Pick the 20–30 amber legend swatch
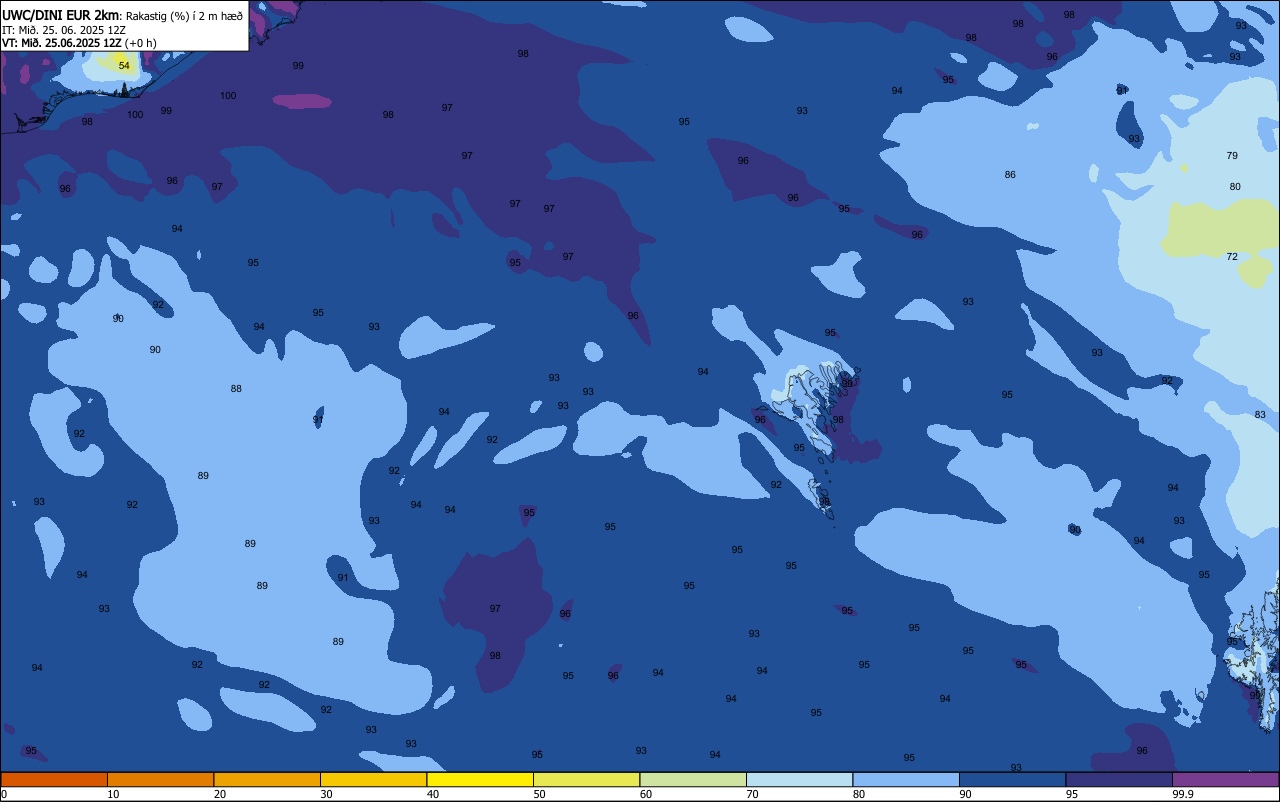Image resolution: width=1280 pixels, height=802 pixels. tap(267, 779)
